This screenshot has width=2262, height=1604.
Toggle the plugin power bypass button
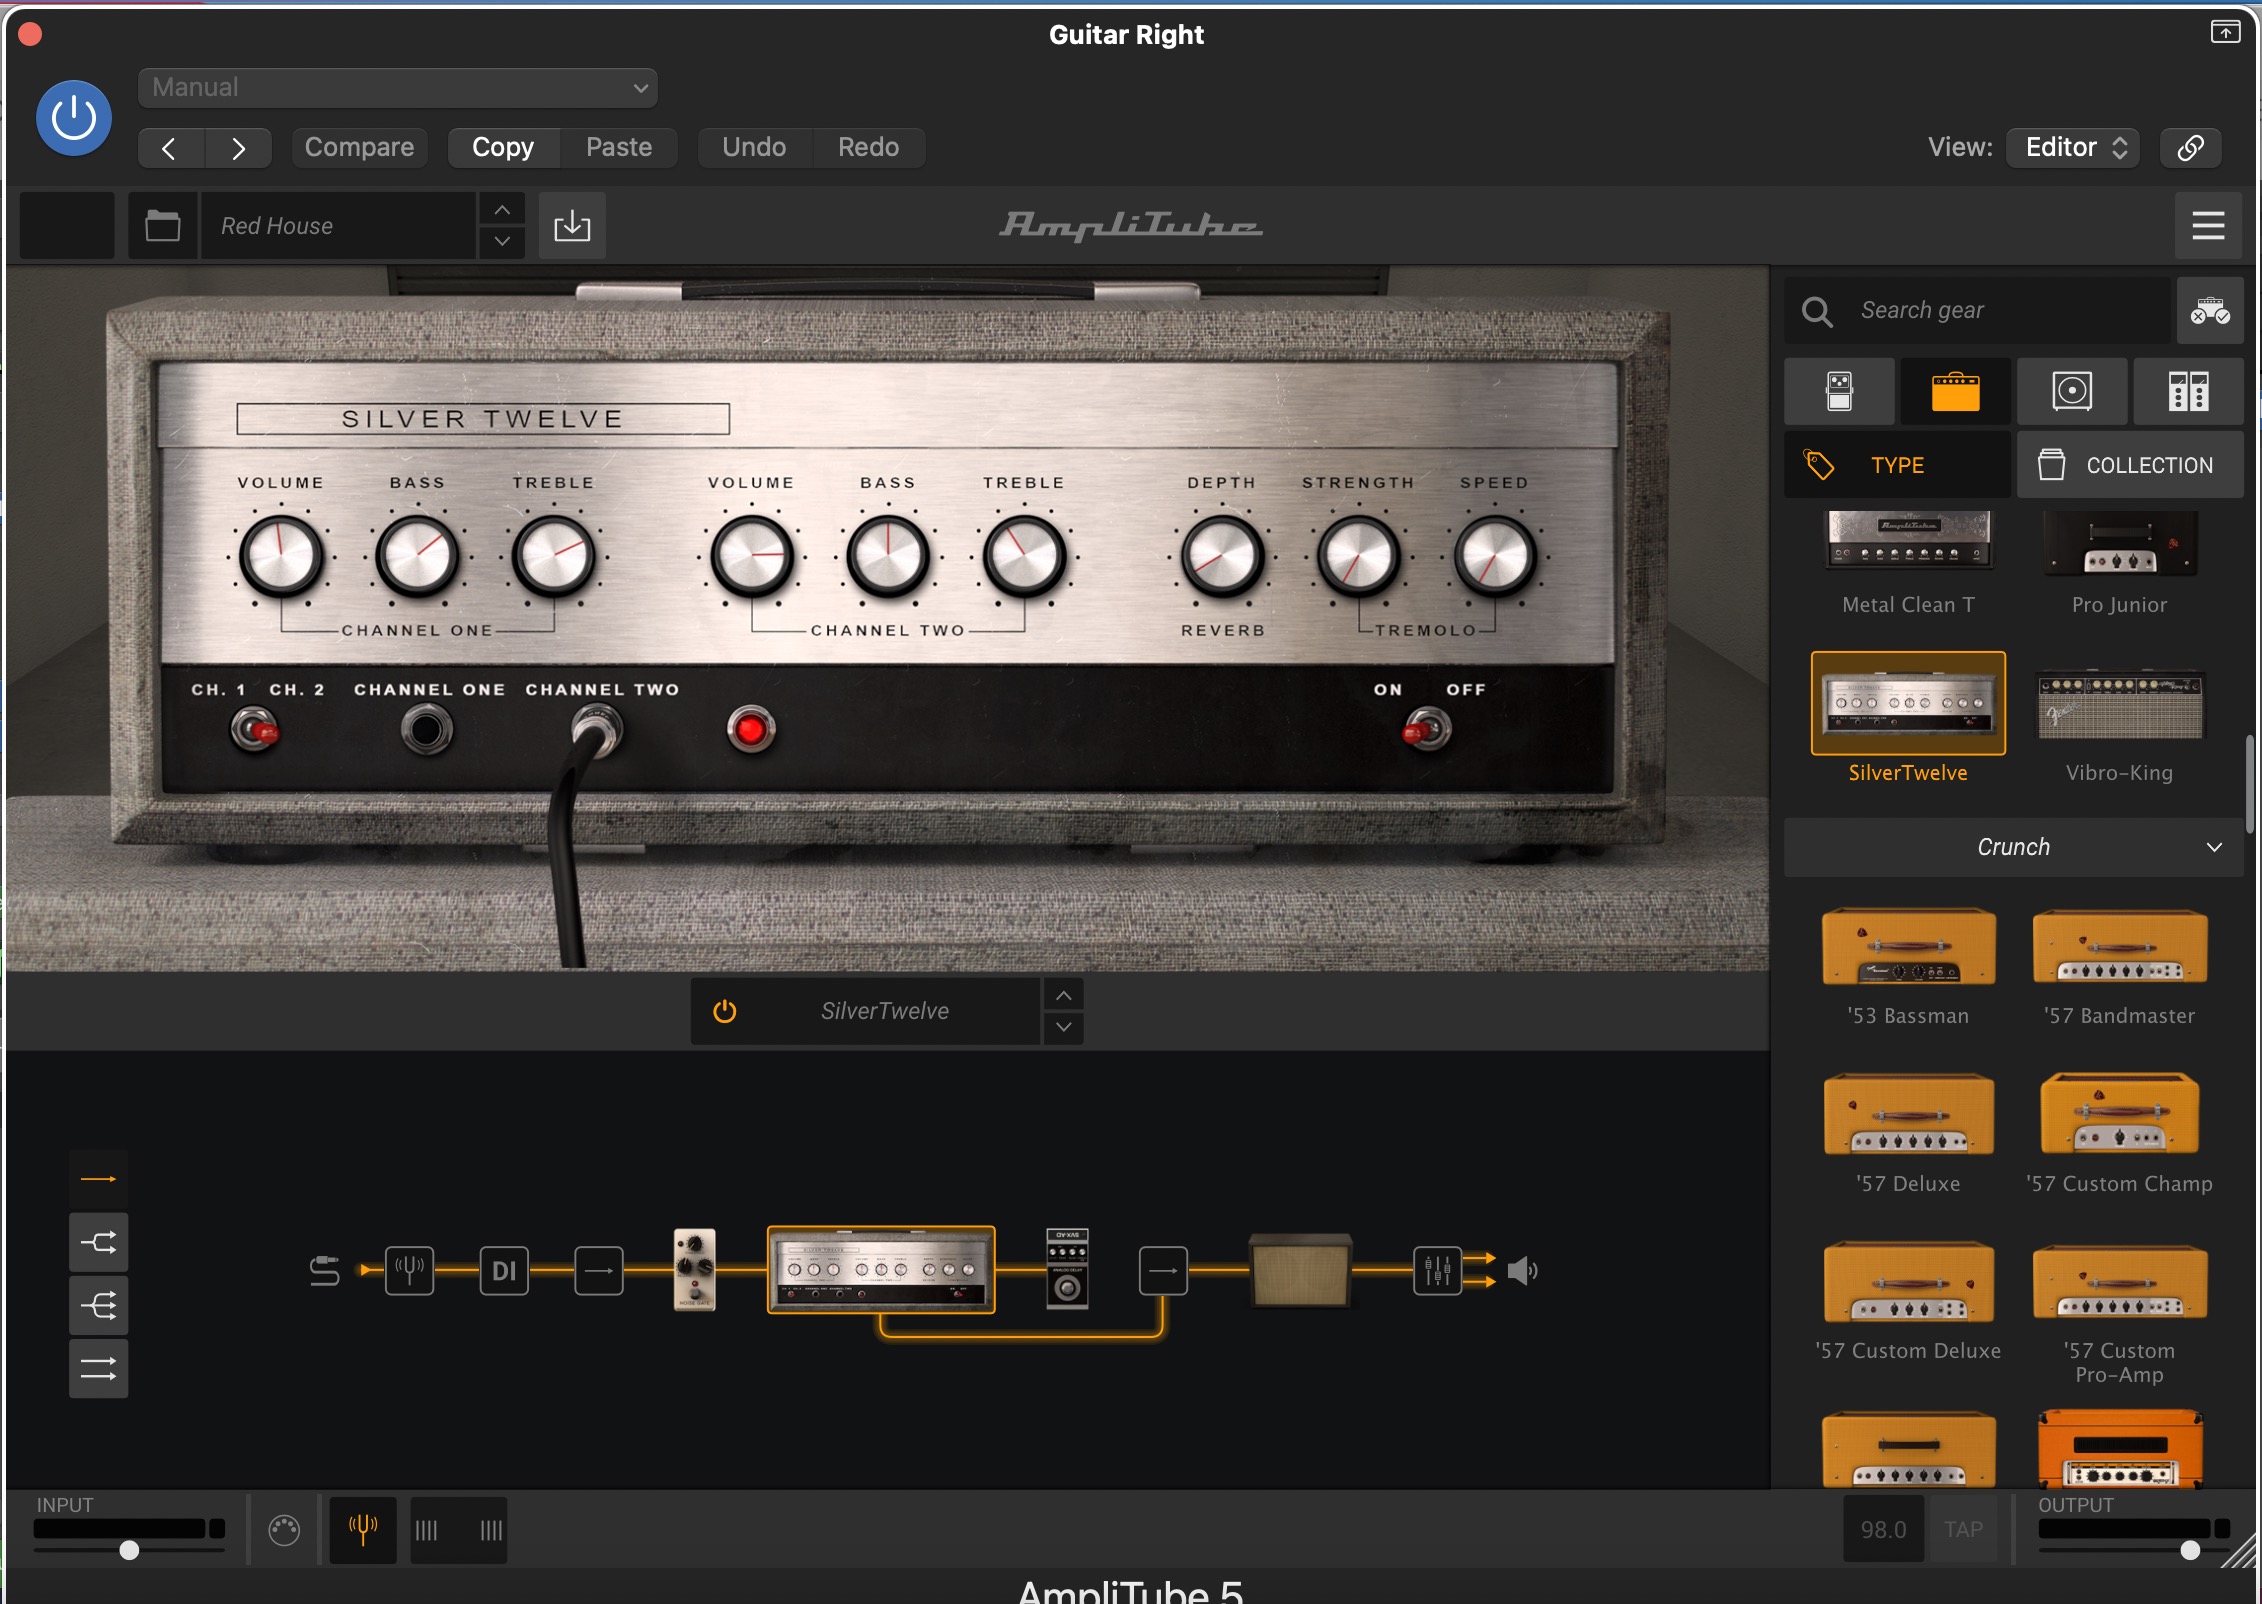point(73,118)
